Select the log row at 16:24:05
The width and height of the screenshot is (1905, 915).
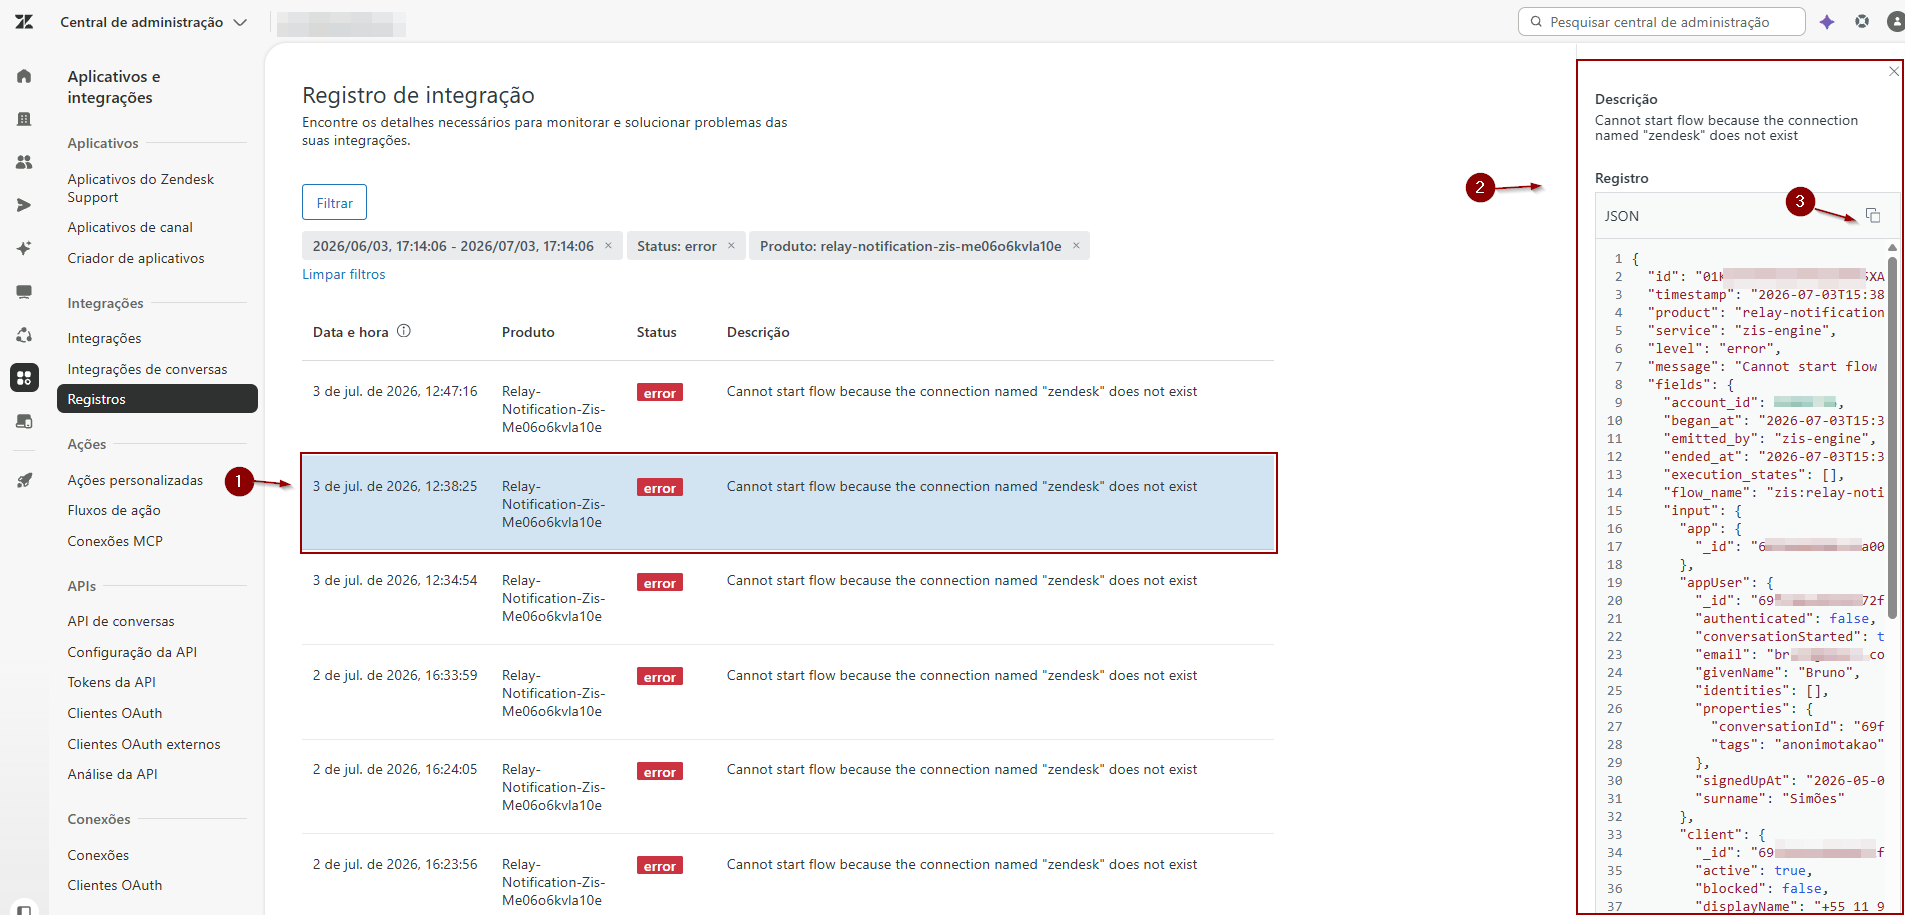(x=788, y=786)
